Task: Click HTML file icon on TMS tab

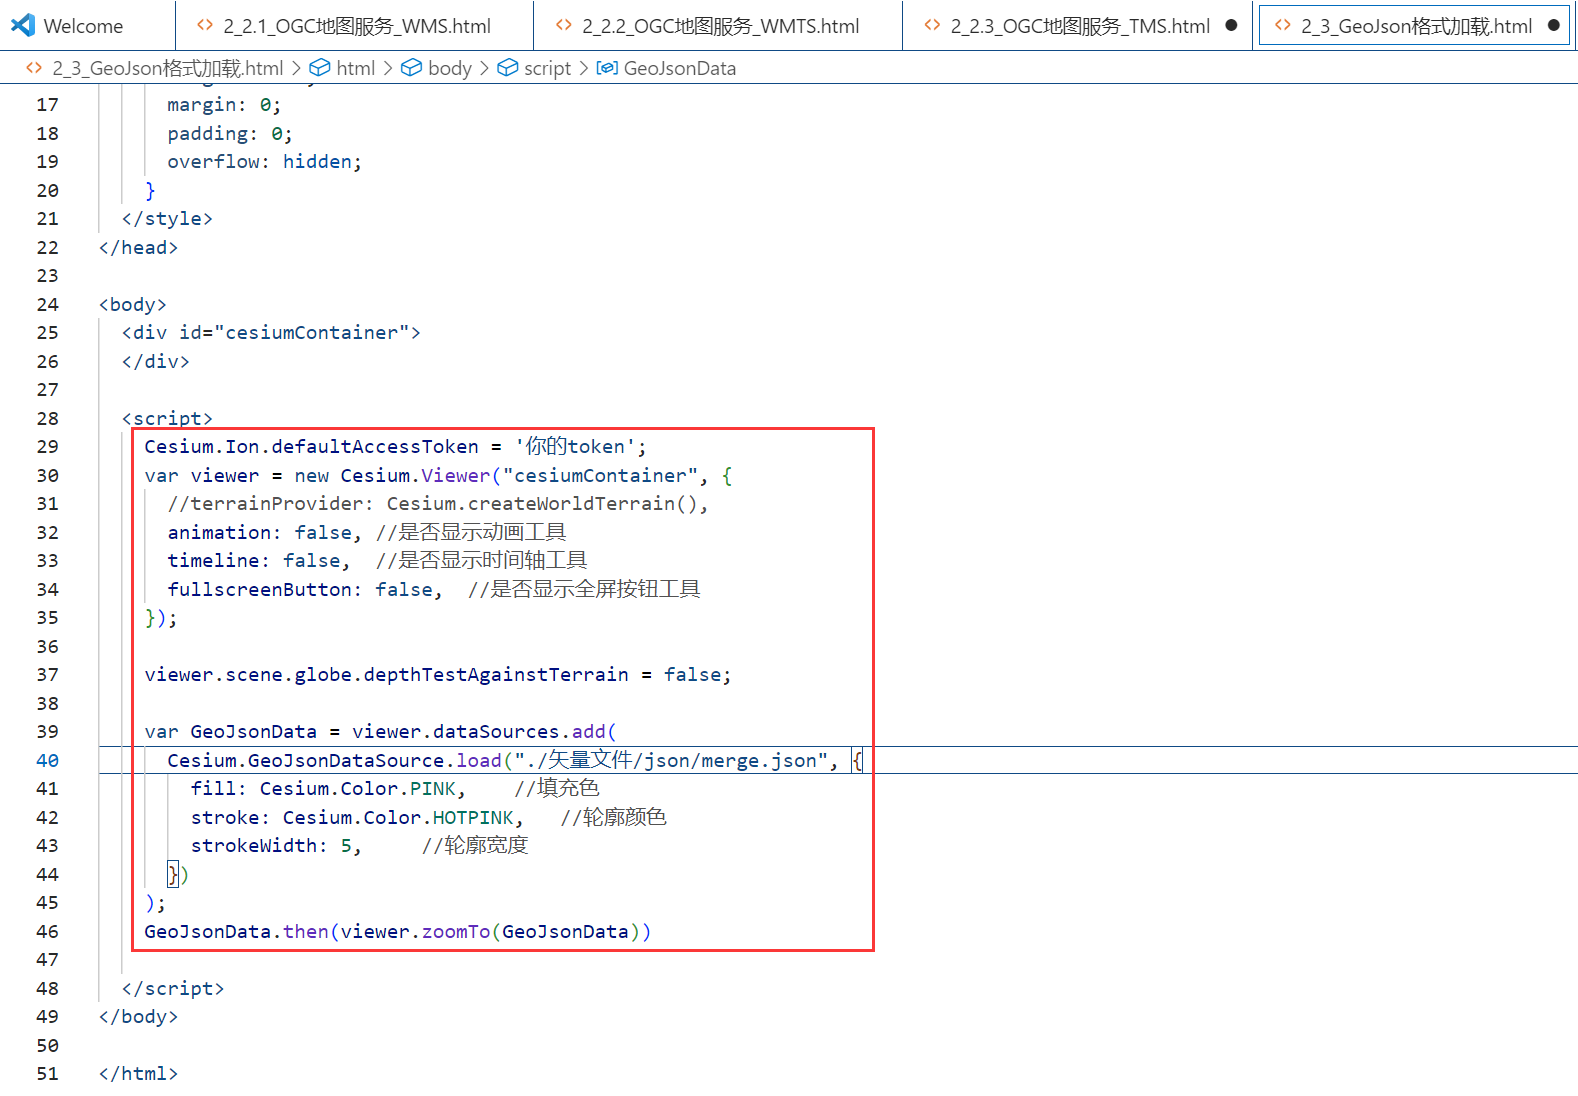Action: [932, 26]
